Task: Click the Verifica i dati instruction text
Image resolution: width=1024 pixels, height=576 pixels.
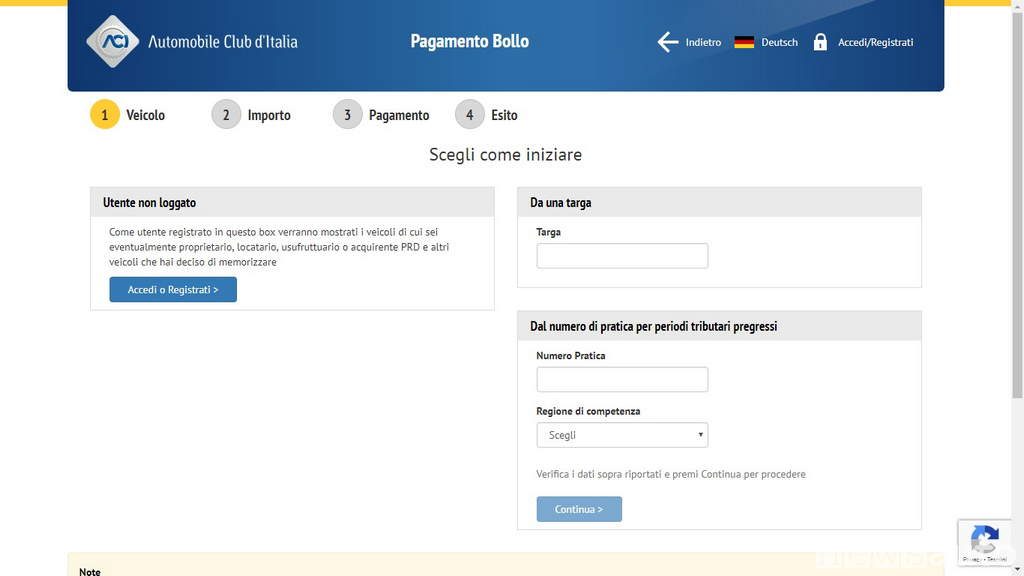Action: pos(671,474)
